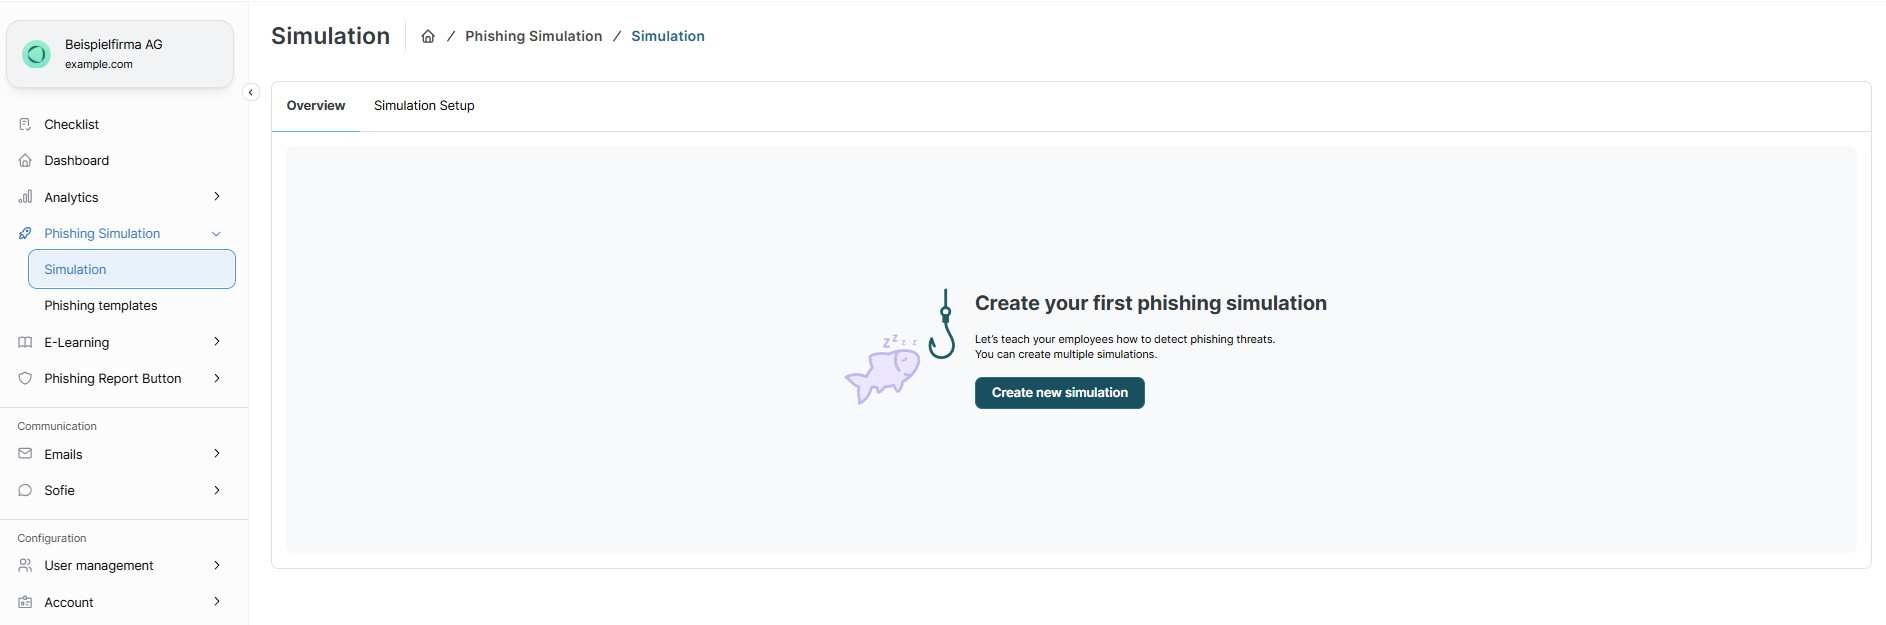Select Simulation item in sidebar

point(131,269)
